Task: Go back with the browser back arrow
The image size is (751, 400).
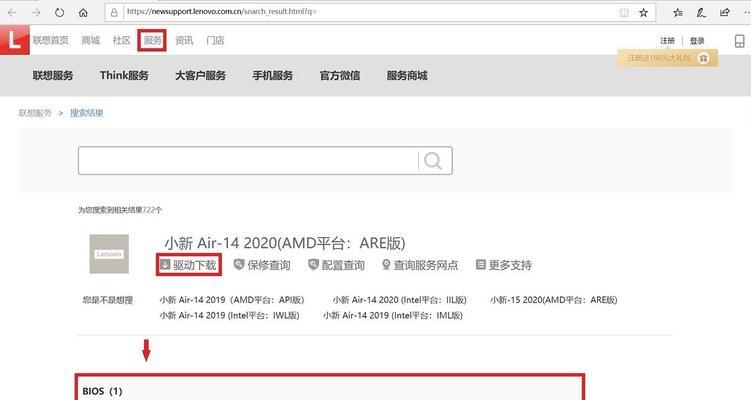Action: coord(12,12)
